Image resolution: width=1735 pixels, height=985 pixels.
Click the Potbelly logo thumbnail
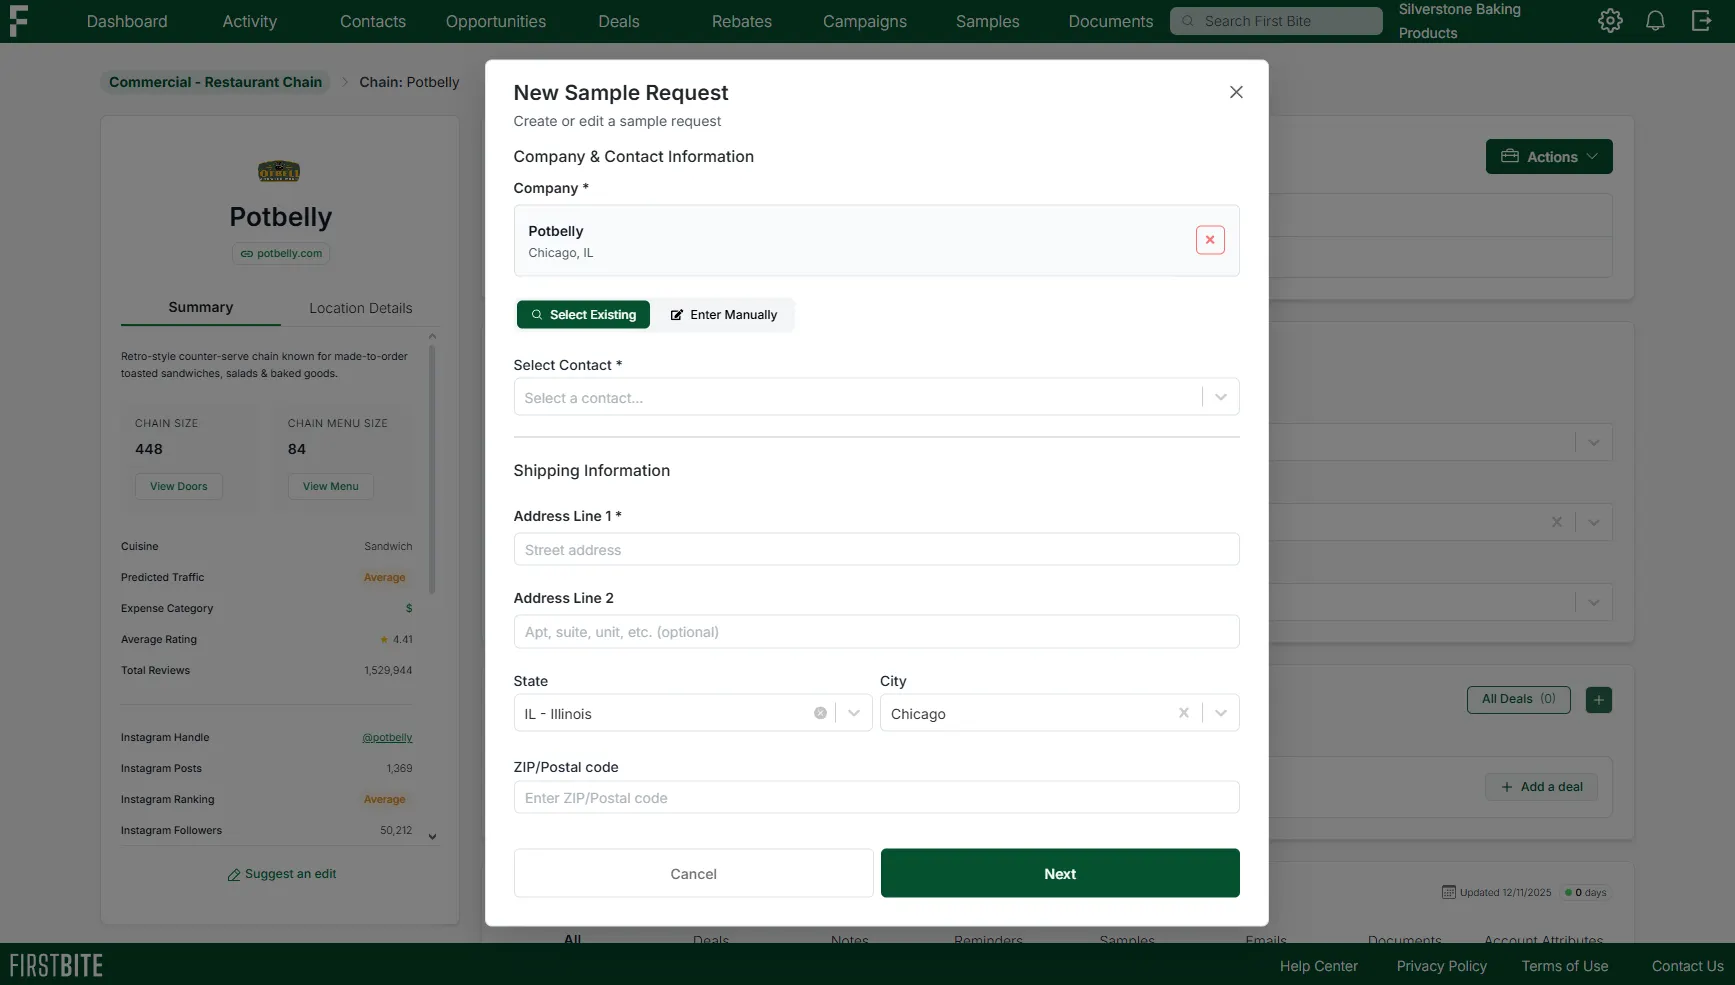[279, 172]
